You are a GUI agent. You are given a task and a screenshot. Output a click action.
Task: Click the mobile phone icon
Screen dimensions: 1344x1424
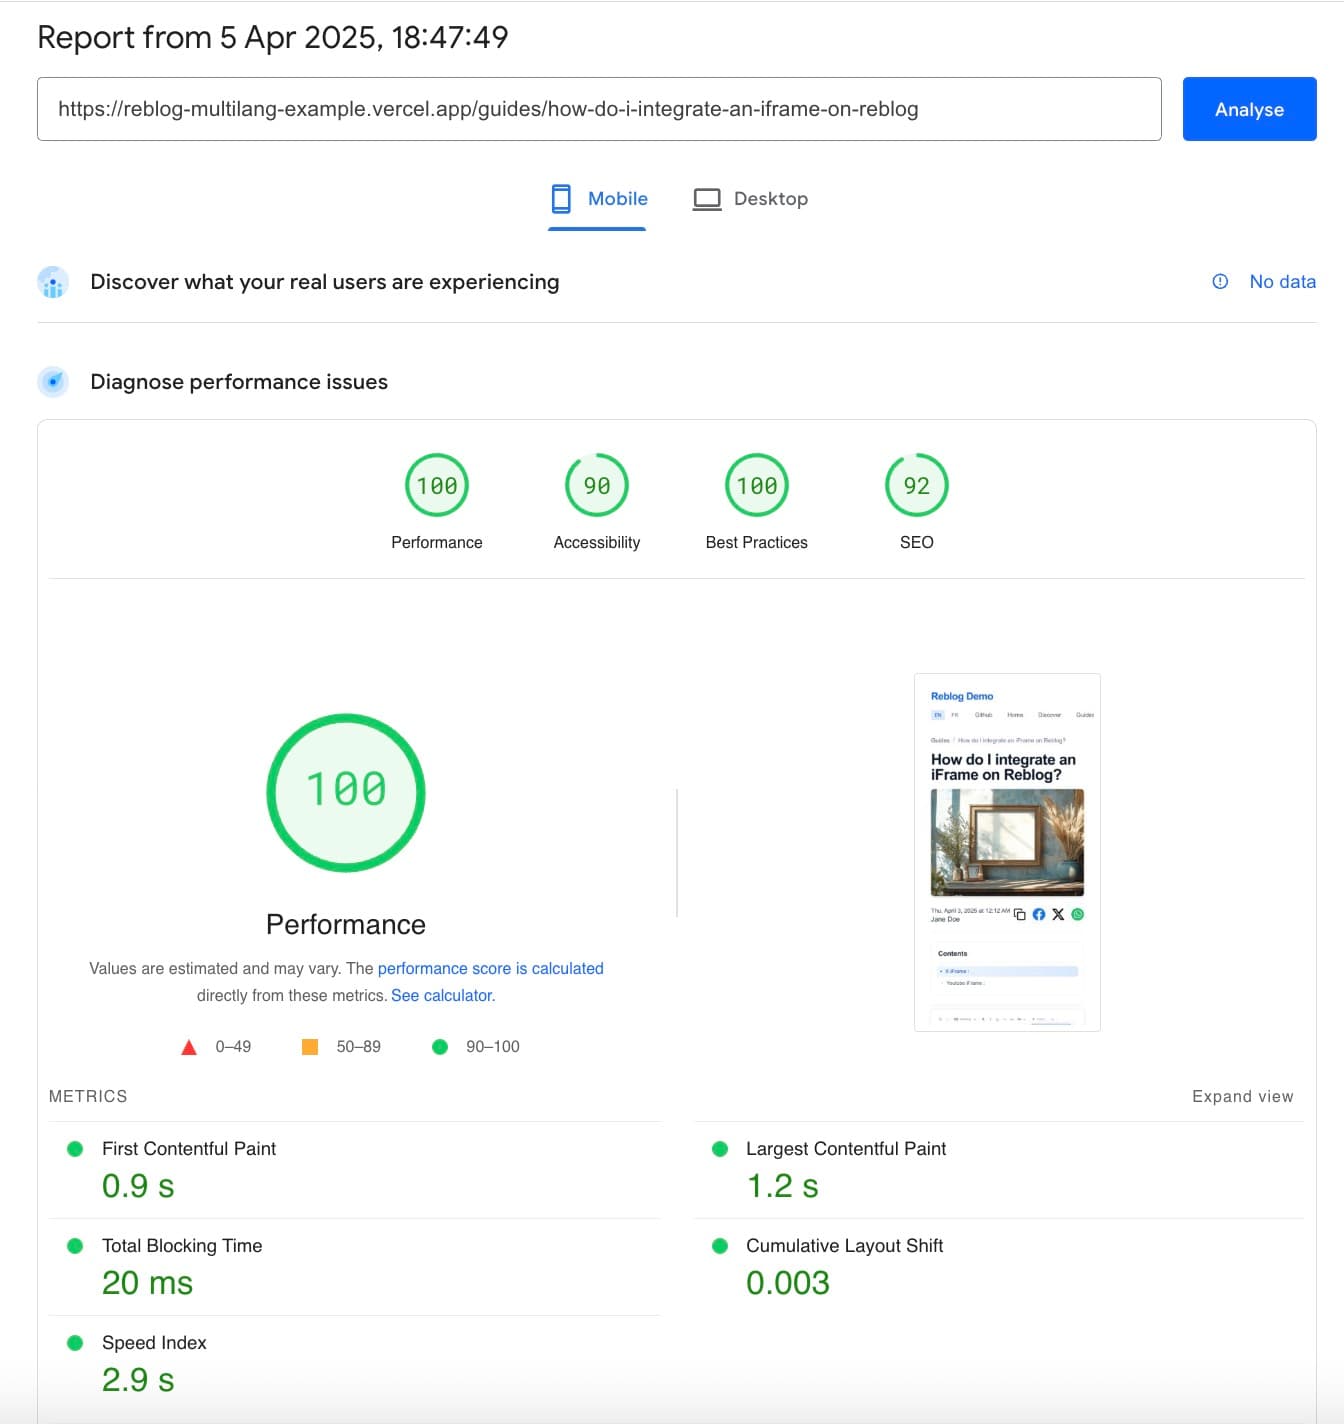pyautogui.click(x=561, y=199)
